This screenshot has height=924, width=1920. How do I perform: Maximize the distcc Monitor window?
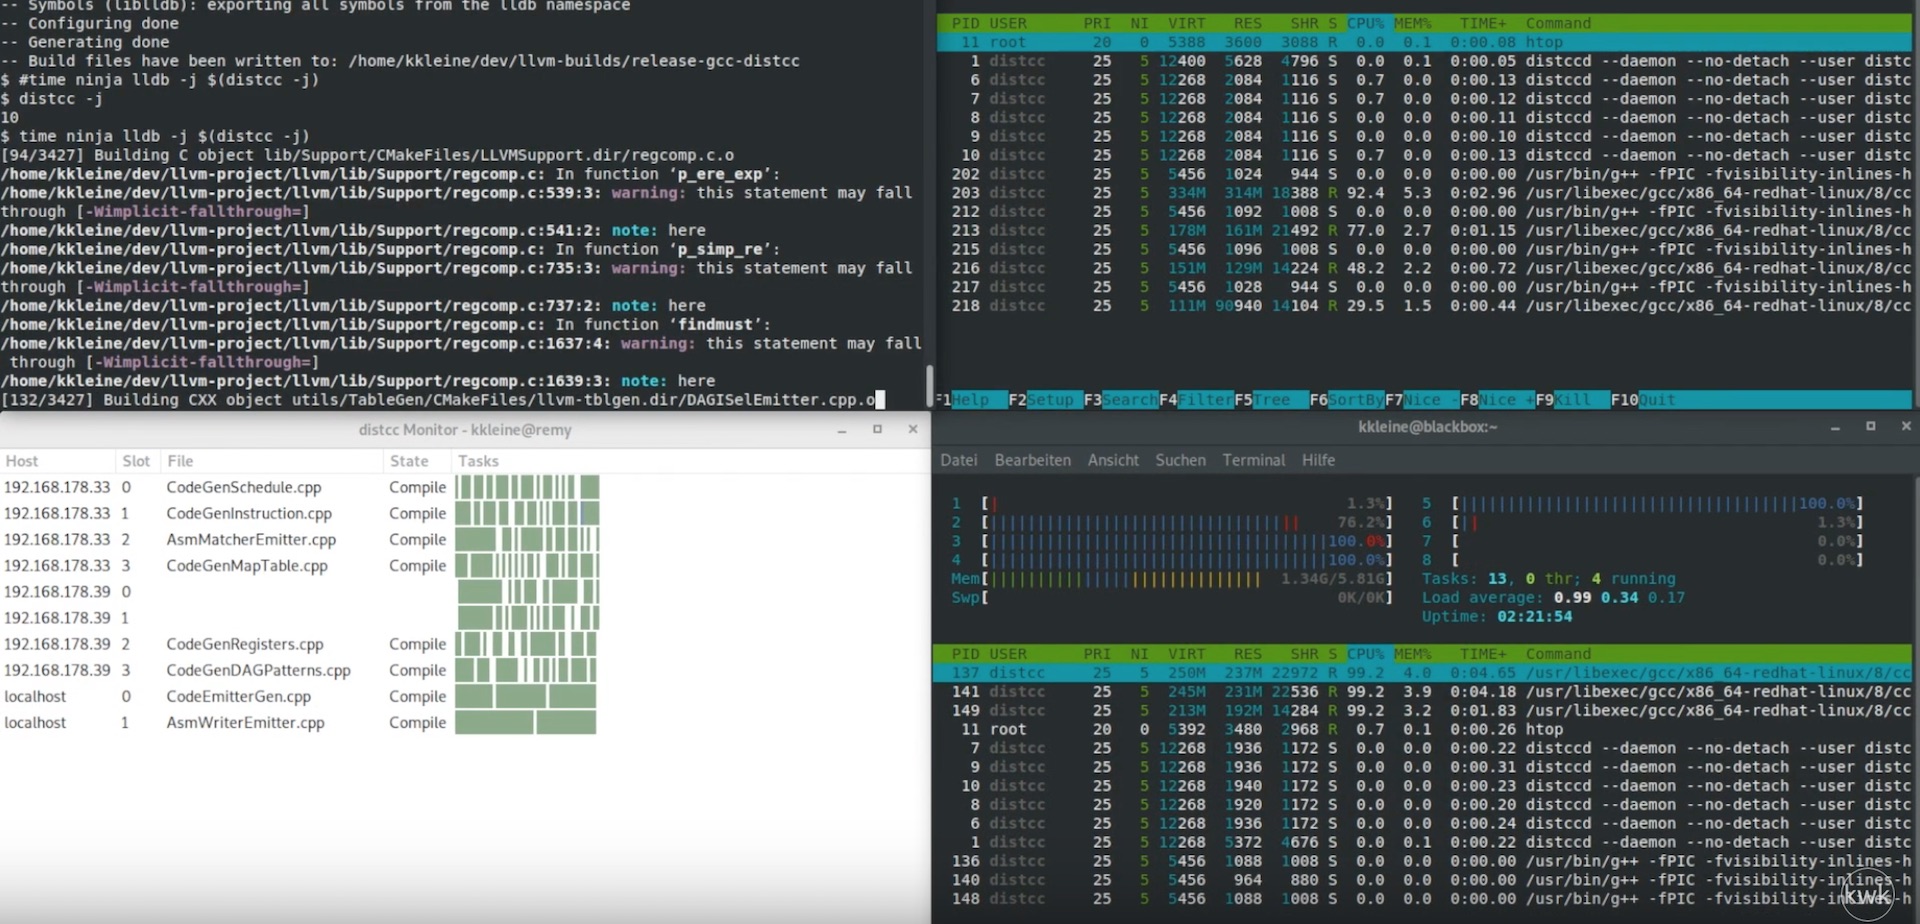pyautogui.click(x=877, y=429)
